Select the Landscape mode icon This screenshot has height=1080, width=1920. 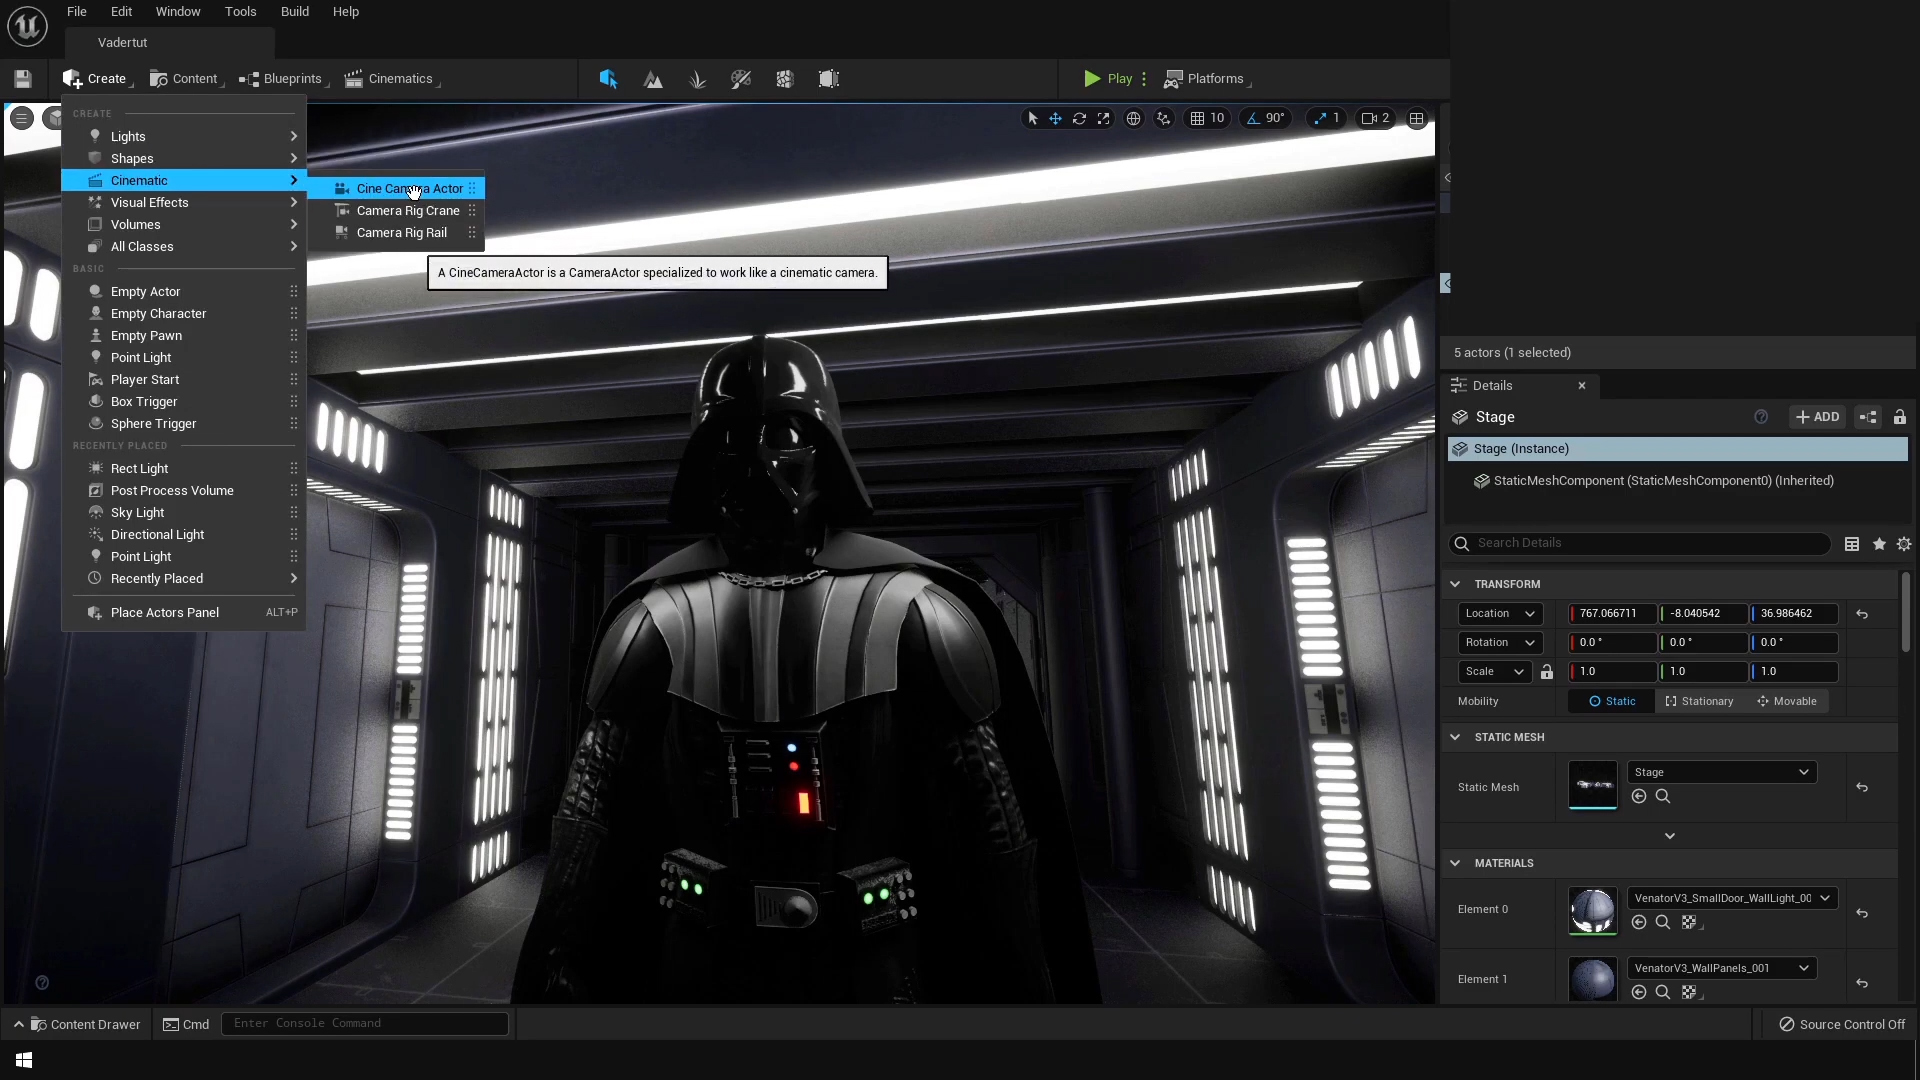point(653,79)
